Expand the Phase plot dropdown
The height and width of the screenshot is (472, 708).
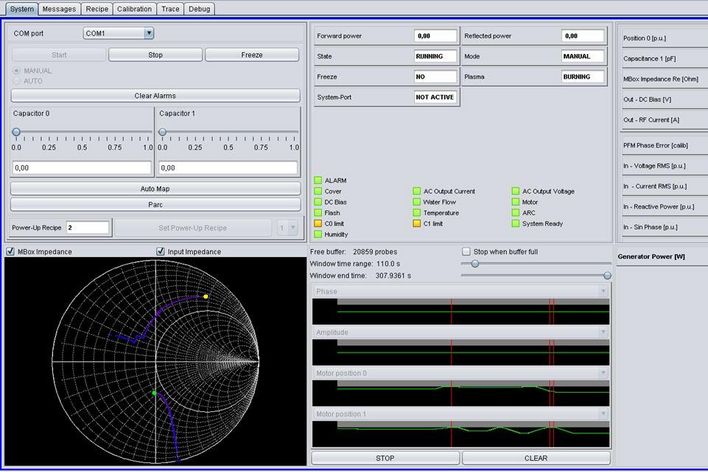(603, 292)
